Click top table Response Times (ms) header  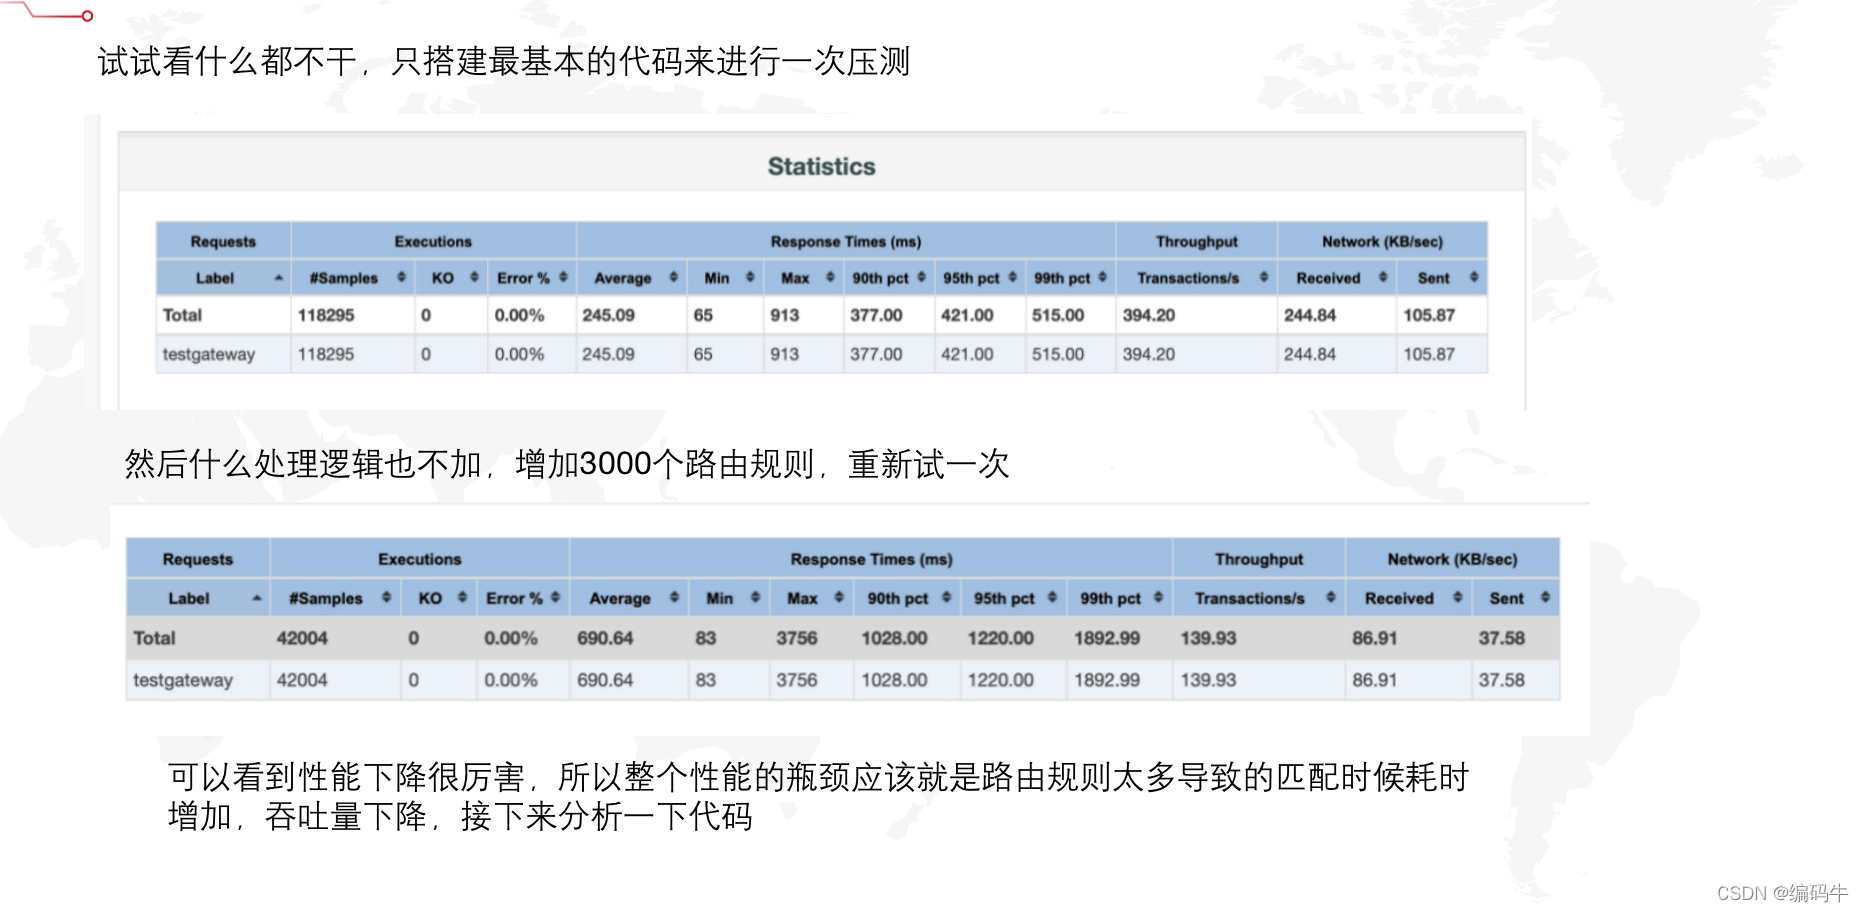coord(845,241)
